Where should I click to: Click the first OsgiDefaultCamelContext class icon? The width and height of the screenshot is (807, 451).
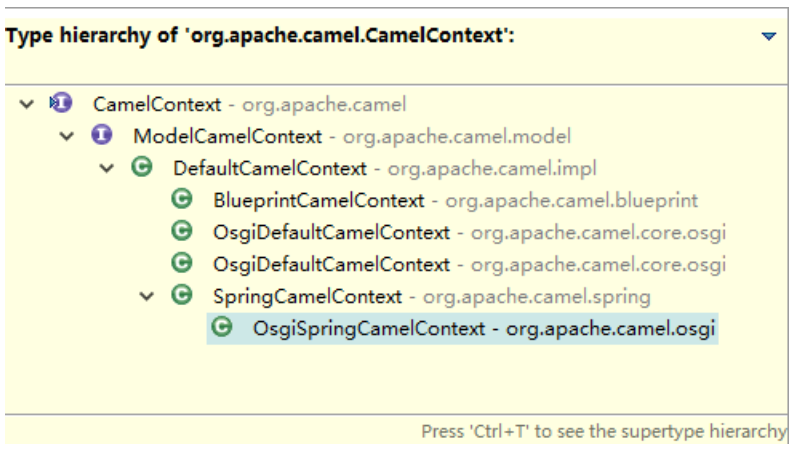pos(181,231)
